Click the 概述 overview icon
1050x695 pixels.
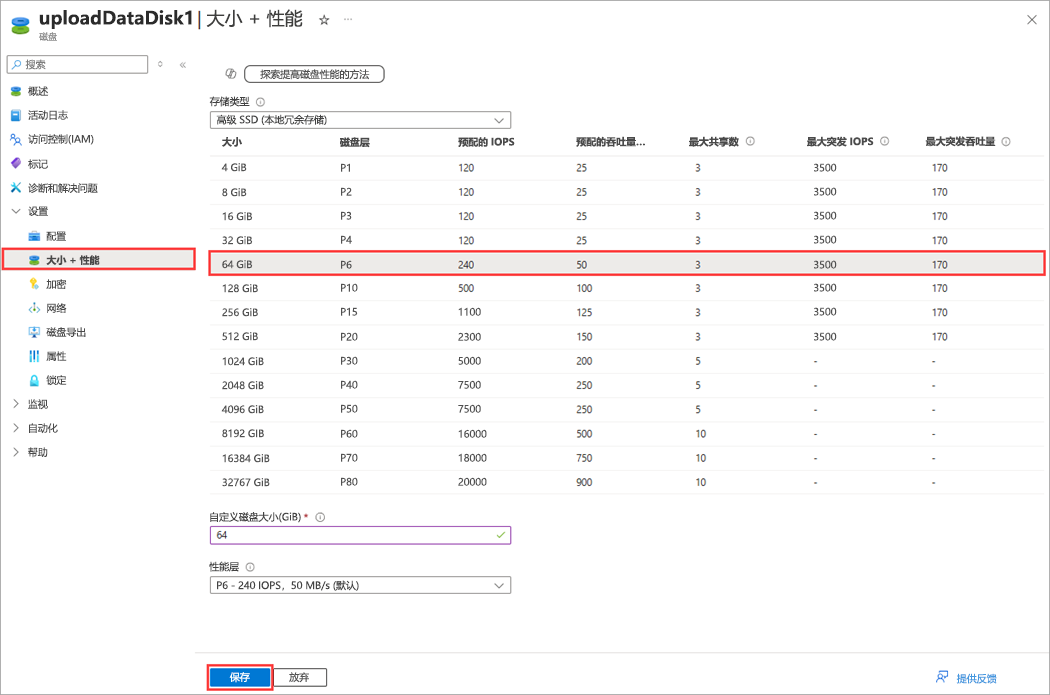[x=16, y=91]
